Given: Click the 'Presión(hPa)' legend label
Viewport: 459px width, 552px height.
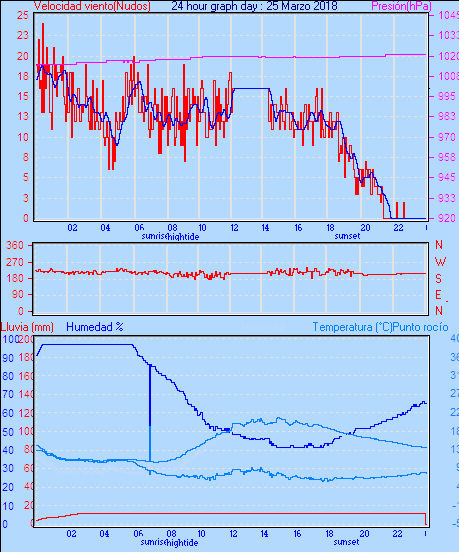Looking at the screenshot, I should (401, 6).
